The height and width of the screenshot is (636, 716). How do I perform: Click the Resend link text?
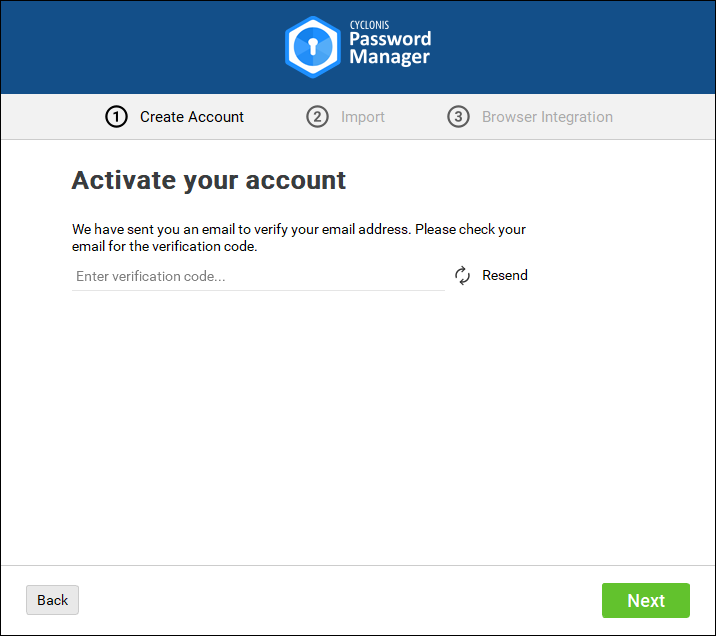pyautogui.click(x=504, y=276)
